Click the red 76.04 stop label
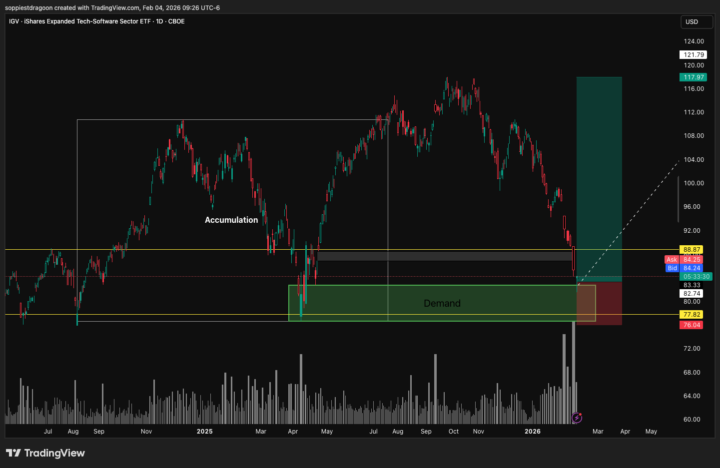 click(x=691, y=325)
